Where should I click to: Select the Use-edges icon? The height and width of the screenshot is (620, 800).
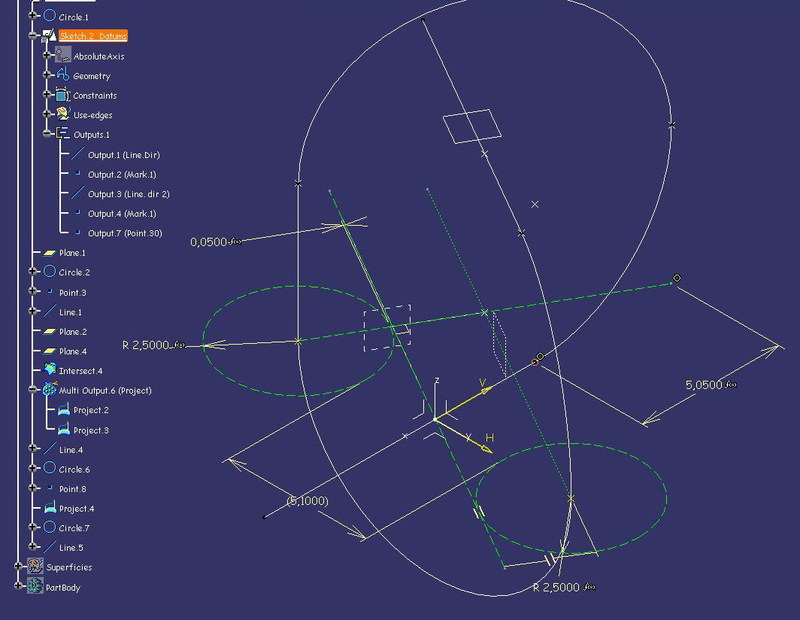point(63,115)
